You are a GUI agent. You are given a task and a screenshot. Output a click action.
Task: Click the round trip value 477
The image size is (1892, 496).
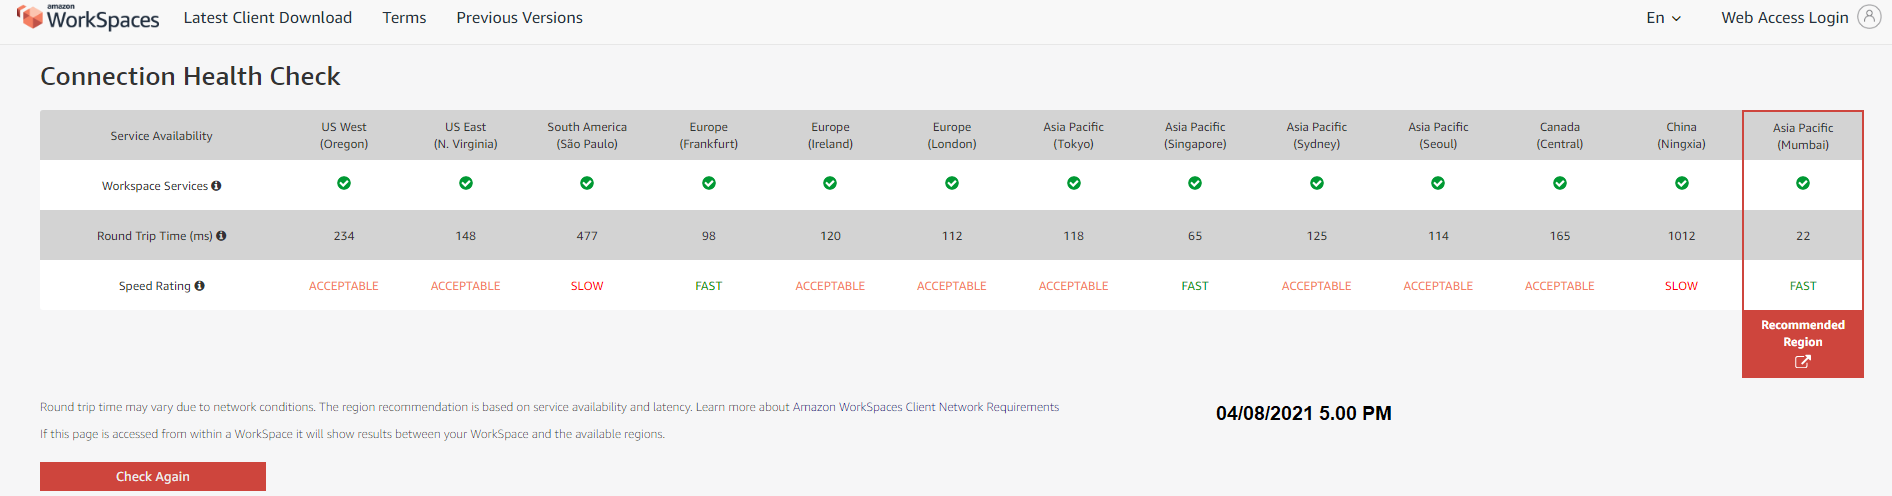tap(587, 236)
